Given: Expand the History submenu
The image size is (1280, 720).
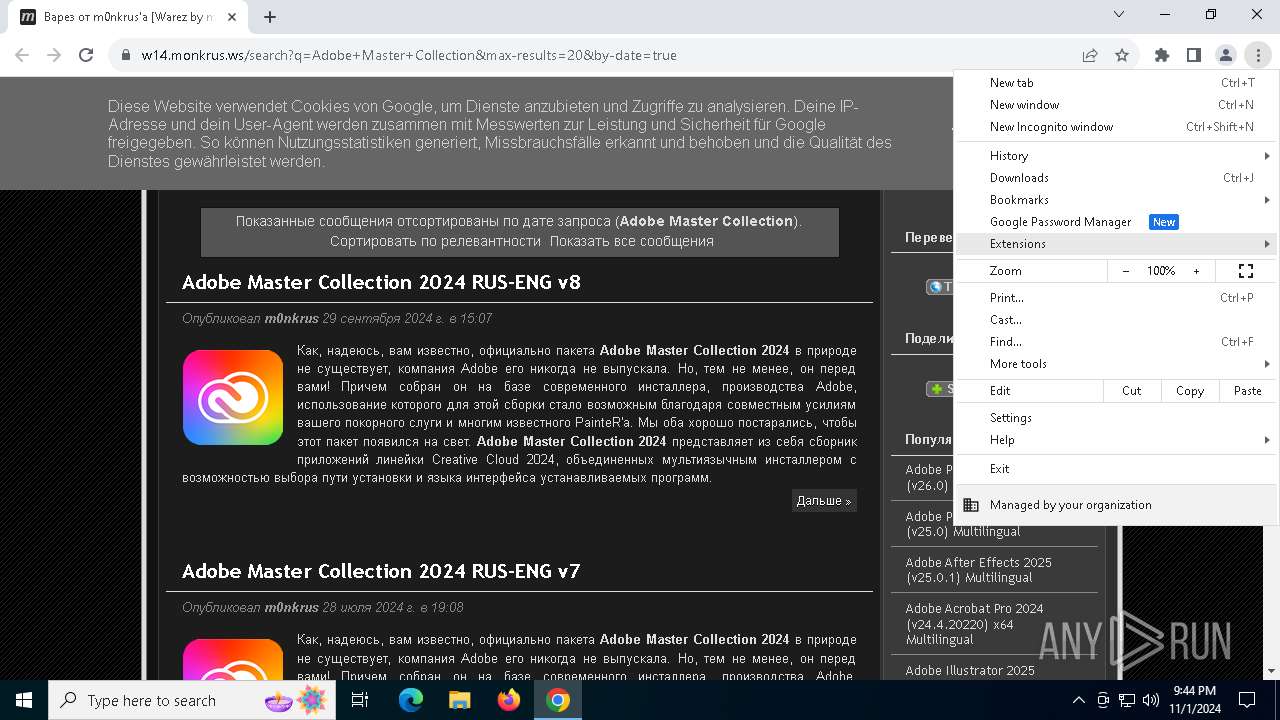Looking at the screenshot, I should [x=1115, y=156].
